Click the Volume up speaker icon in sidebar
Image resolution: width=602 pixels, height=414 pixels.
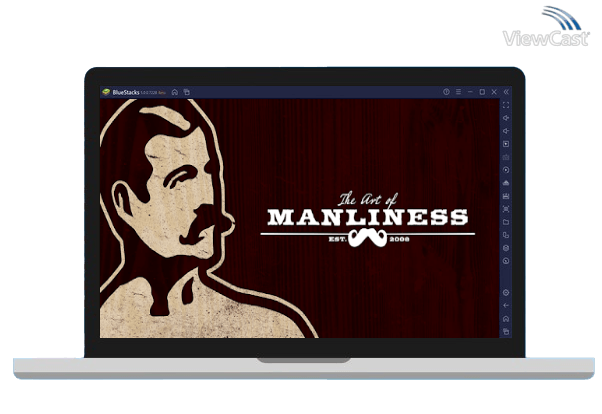pos(506,118)
